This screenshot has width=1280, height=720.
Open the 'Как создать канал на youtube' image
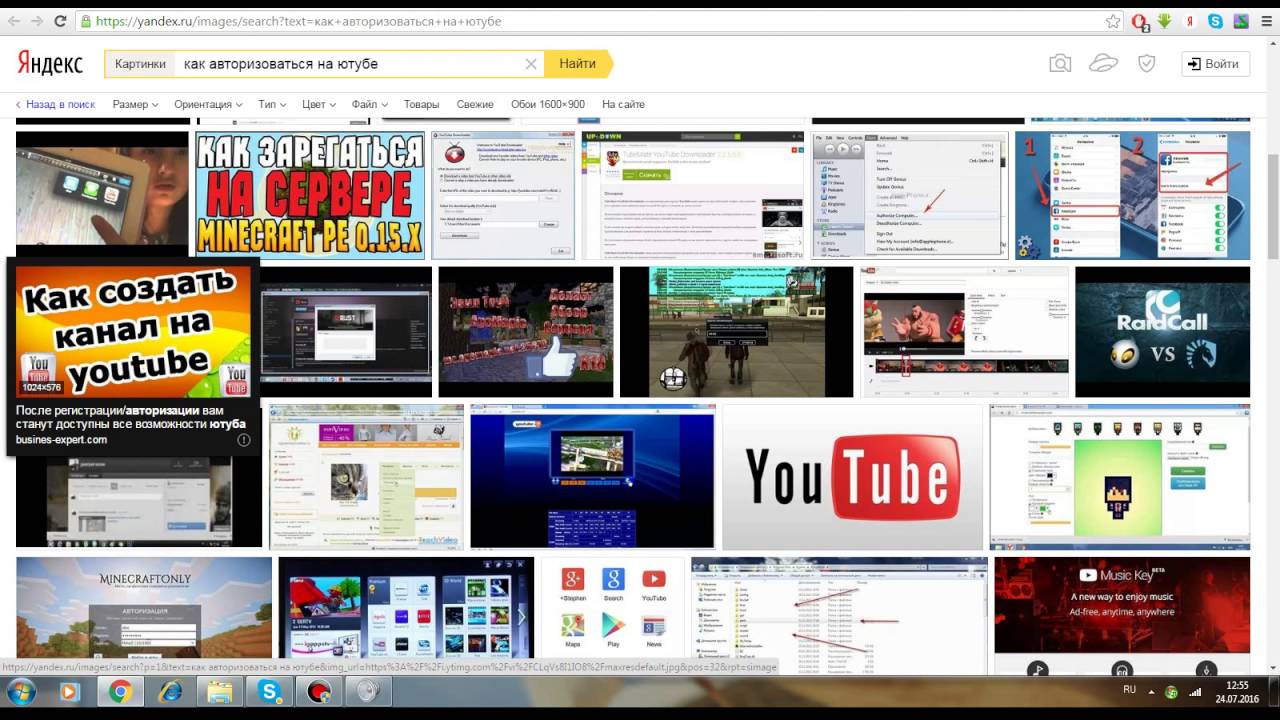pyautogui.click(x=133, y=331)
